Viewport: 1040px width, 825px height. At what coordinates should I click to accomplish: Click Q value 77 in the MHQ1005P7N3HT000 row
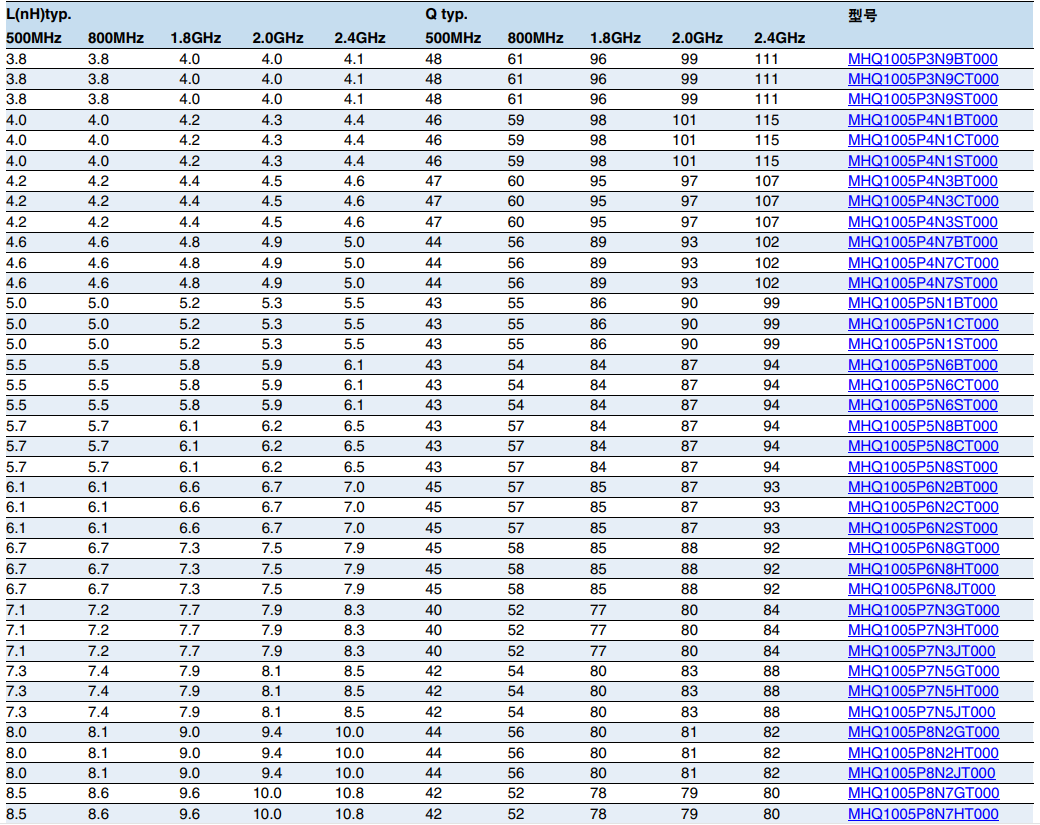click(x=598, y=631)
